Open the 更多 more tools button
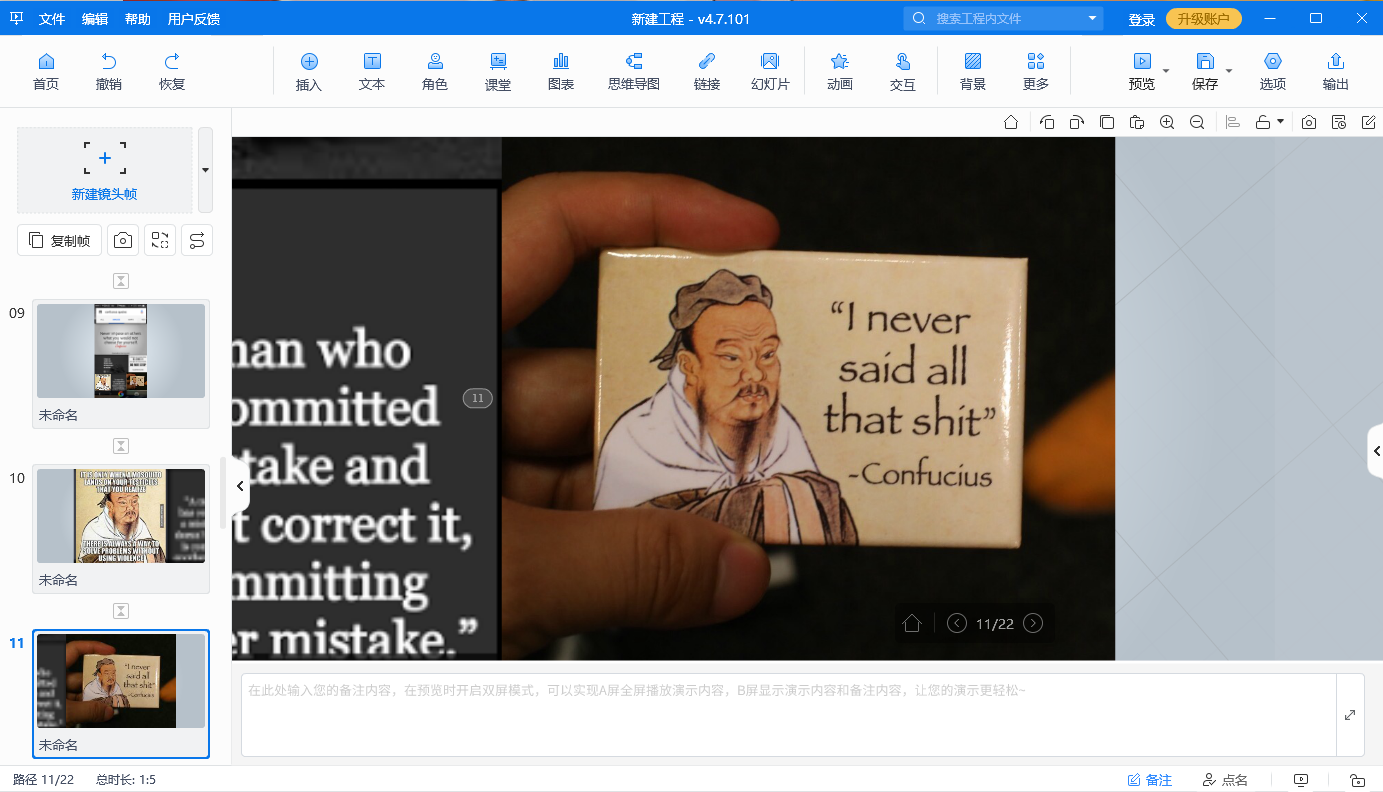The image size is (1383, 792). (x=1036, y=71)
